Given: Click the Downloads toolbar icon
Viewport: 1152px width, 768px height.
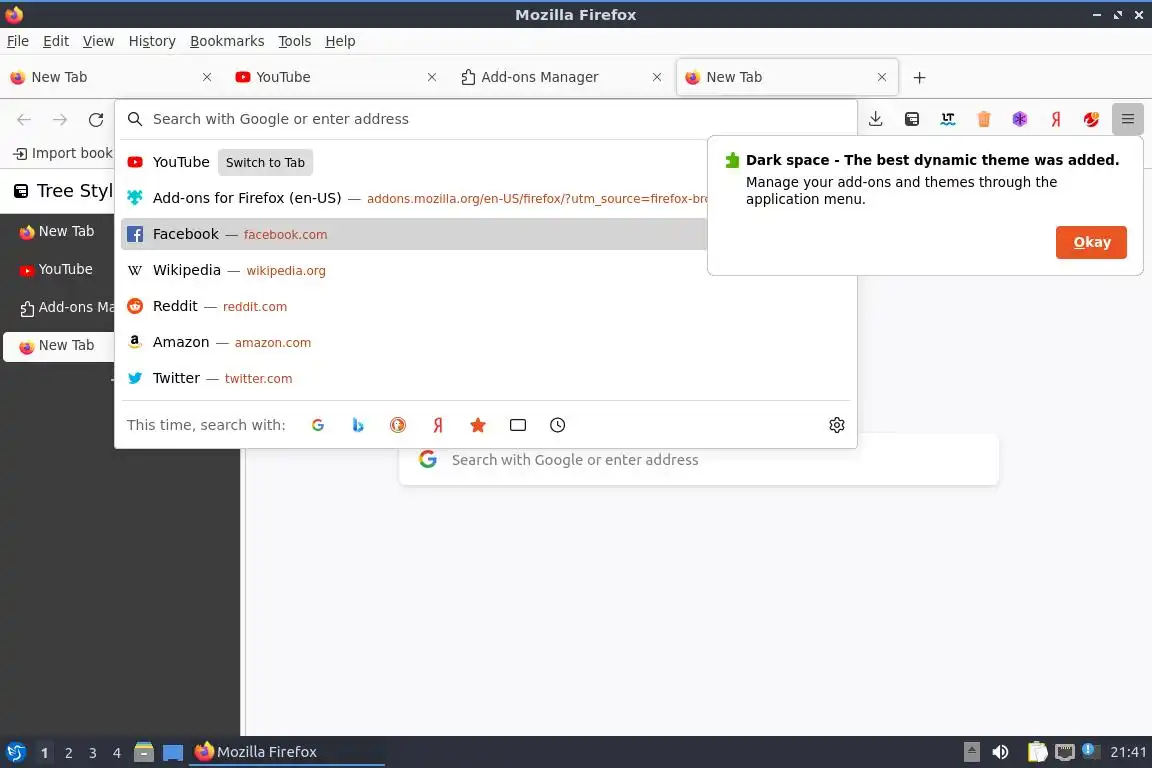Looking at the screenshot, I should pyautogui.click(x=875, y=119).
